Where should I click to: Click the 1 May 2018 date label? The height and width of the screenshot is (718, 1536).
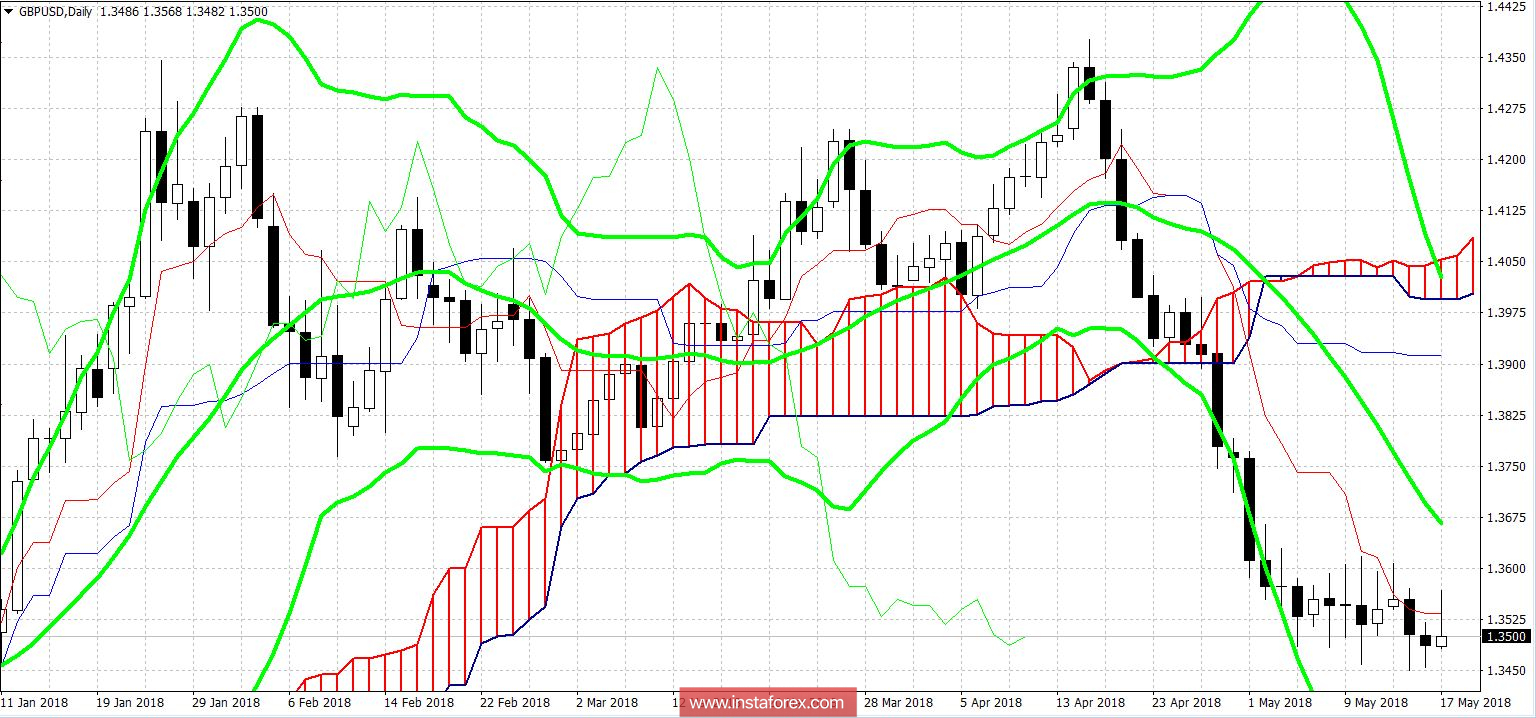tap(1279, 703)
